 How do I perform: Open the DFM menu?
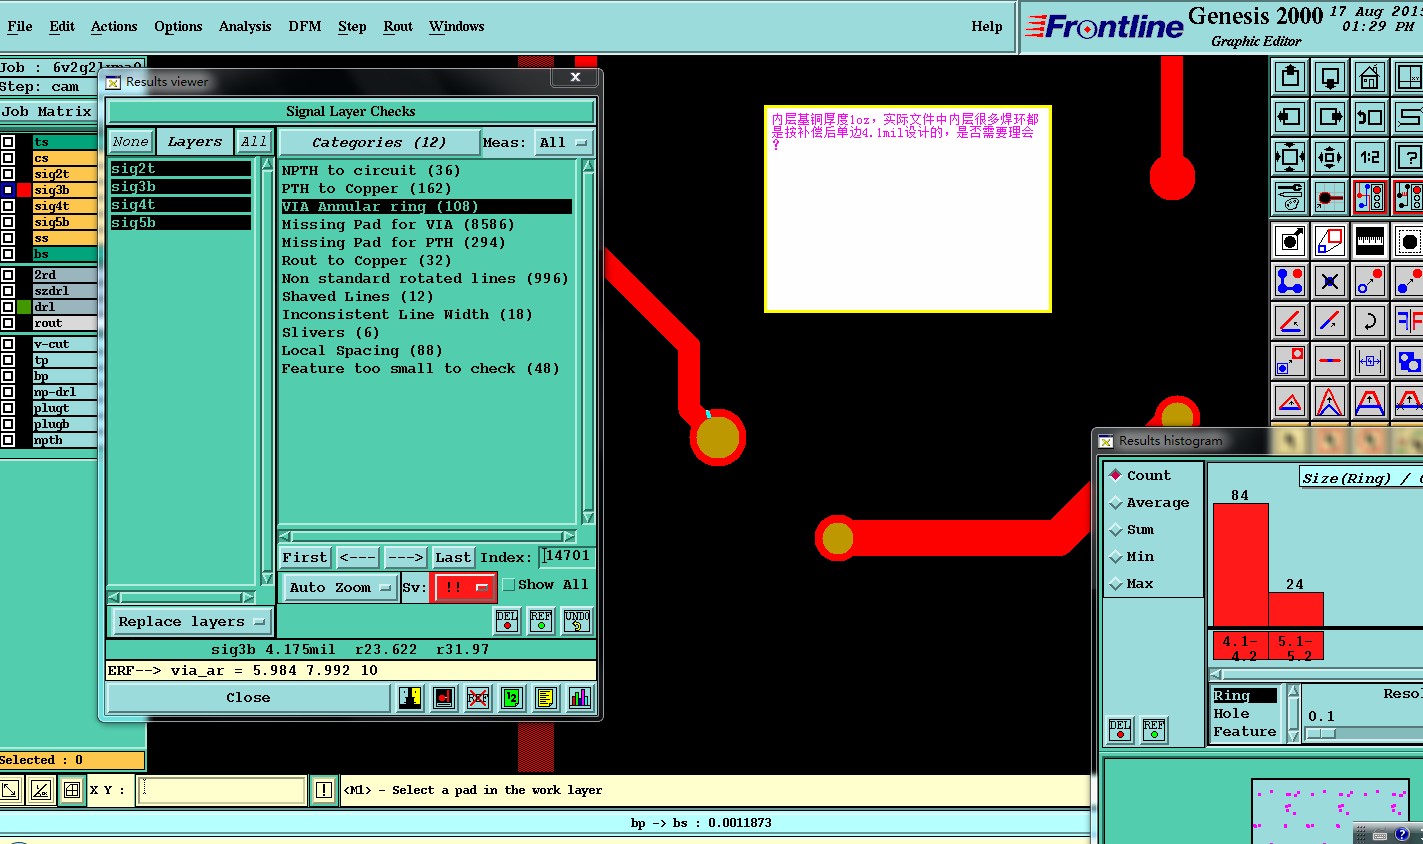pos(305,27)
